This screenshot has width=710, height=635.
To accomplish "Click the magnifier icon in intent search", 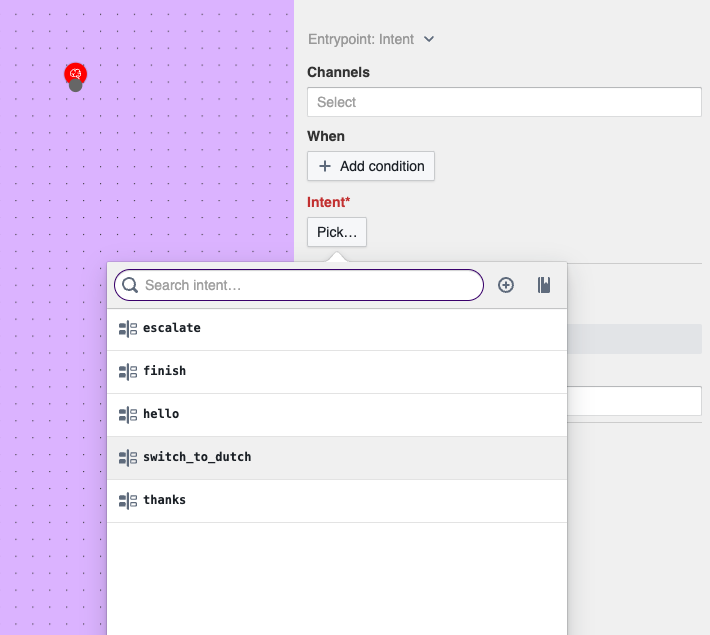I will [x=130, y=285].
